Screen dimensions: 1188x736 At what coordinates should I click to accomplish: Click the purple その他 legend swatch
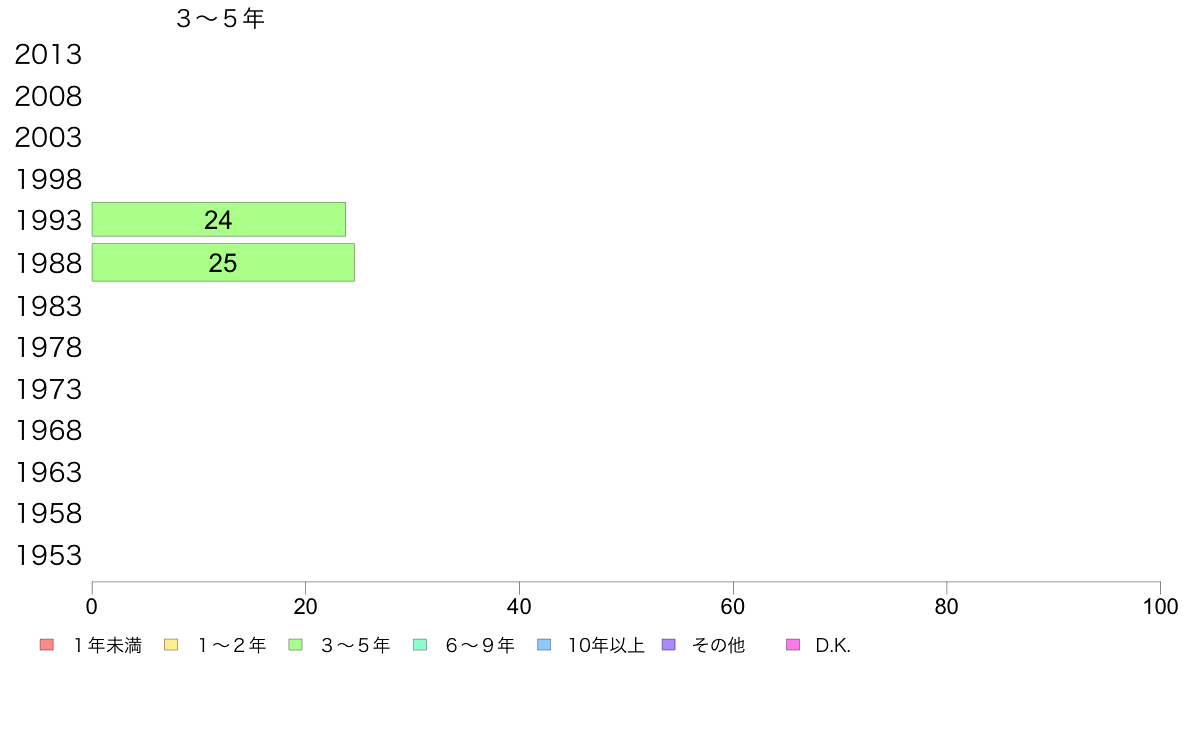tap(668, 645)
